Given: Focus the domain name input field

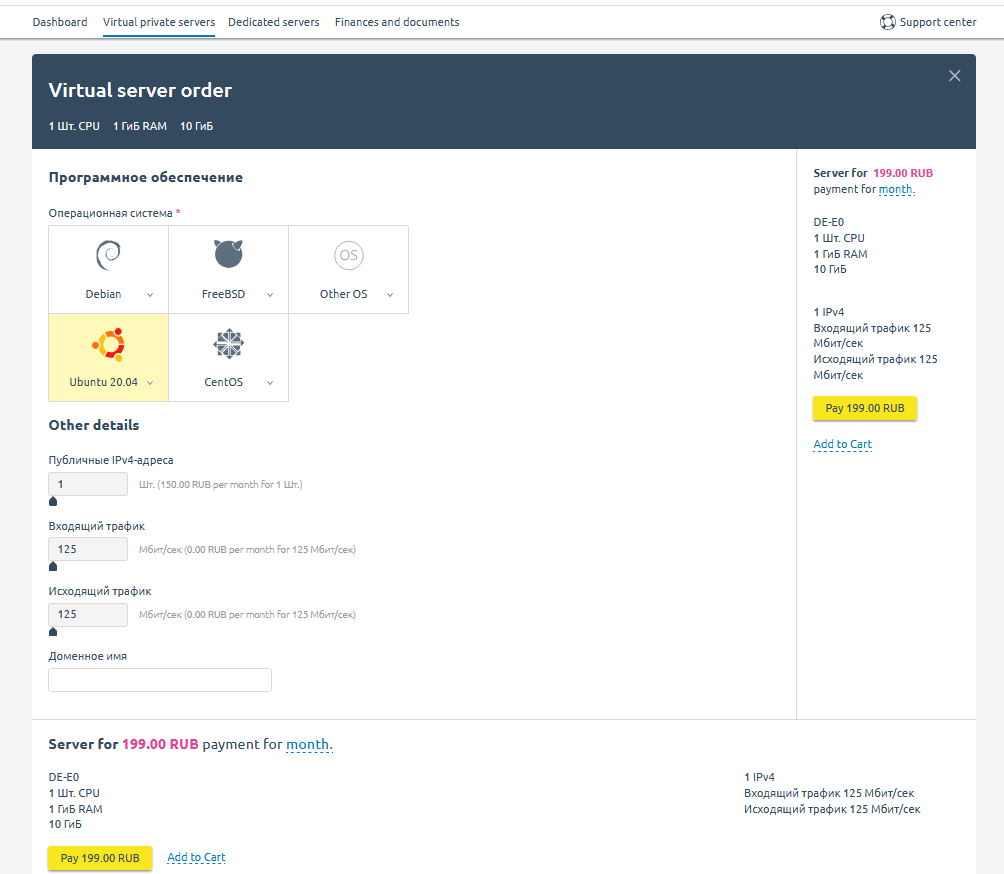Looking at the screenshot, I should tap(160, 680).
